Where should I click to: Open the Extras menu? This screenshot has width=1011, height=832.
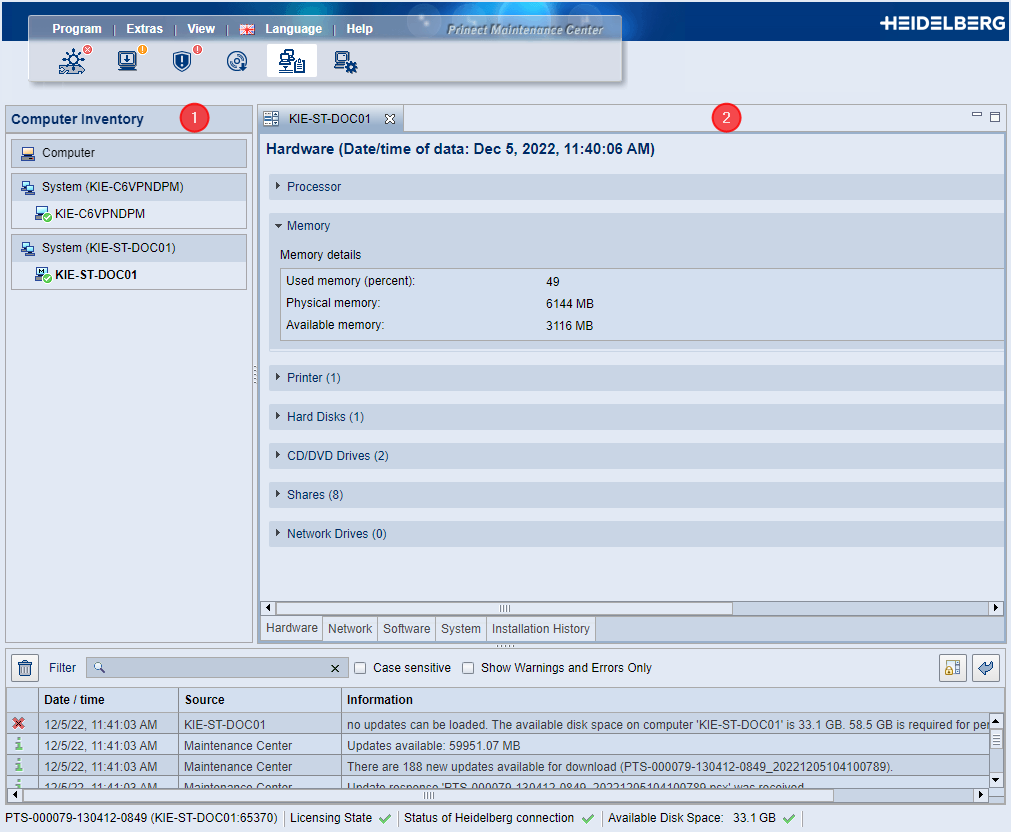pos(144,29)
